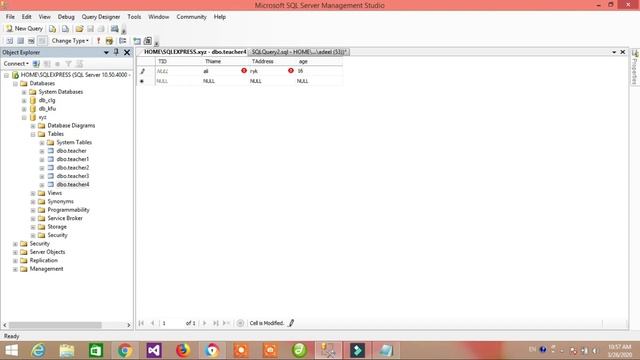Switch to the SQLQuery2.sql tab

click(299, 52)
